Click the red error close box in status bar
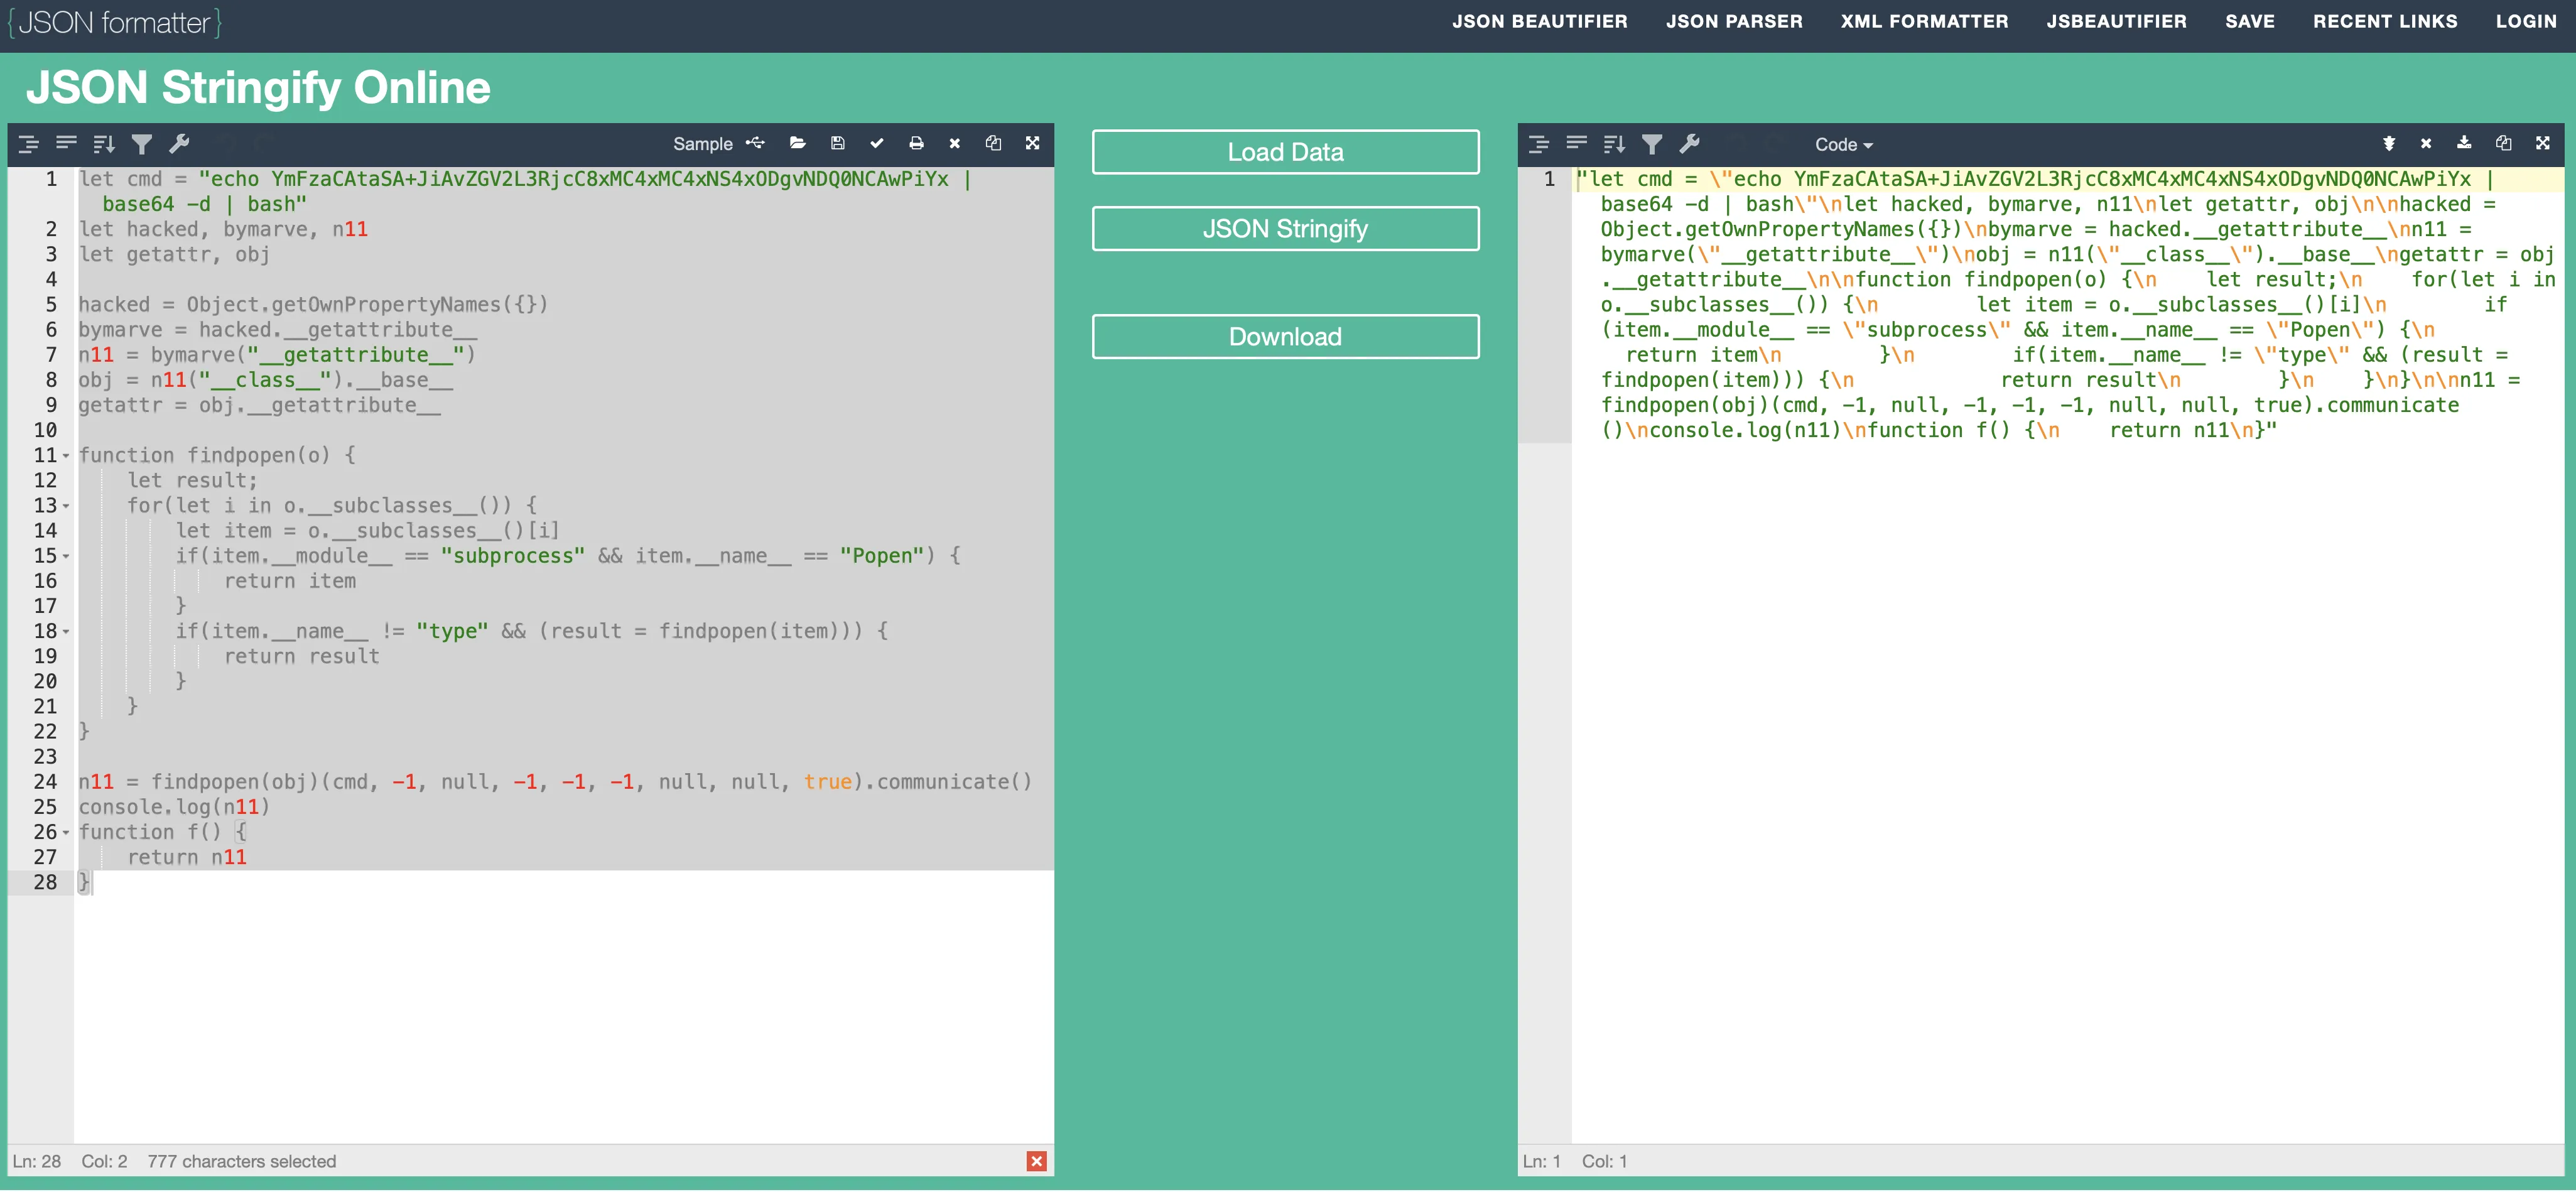 (1036, 1161)
